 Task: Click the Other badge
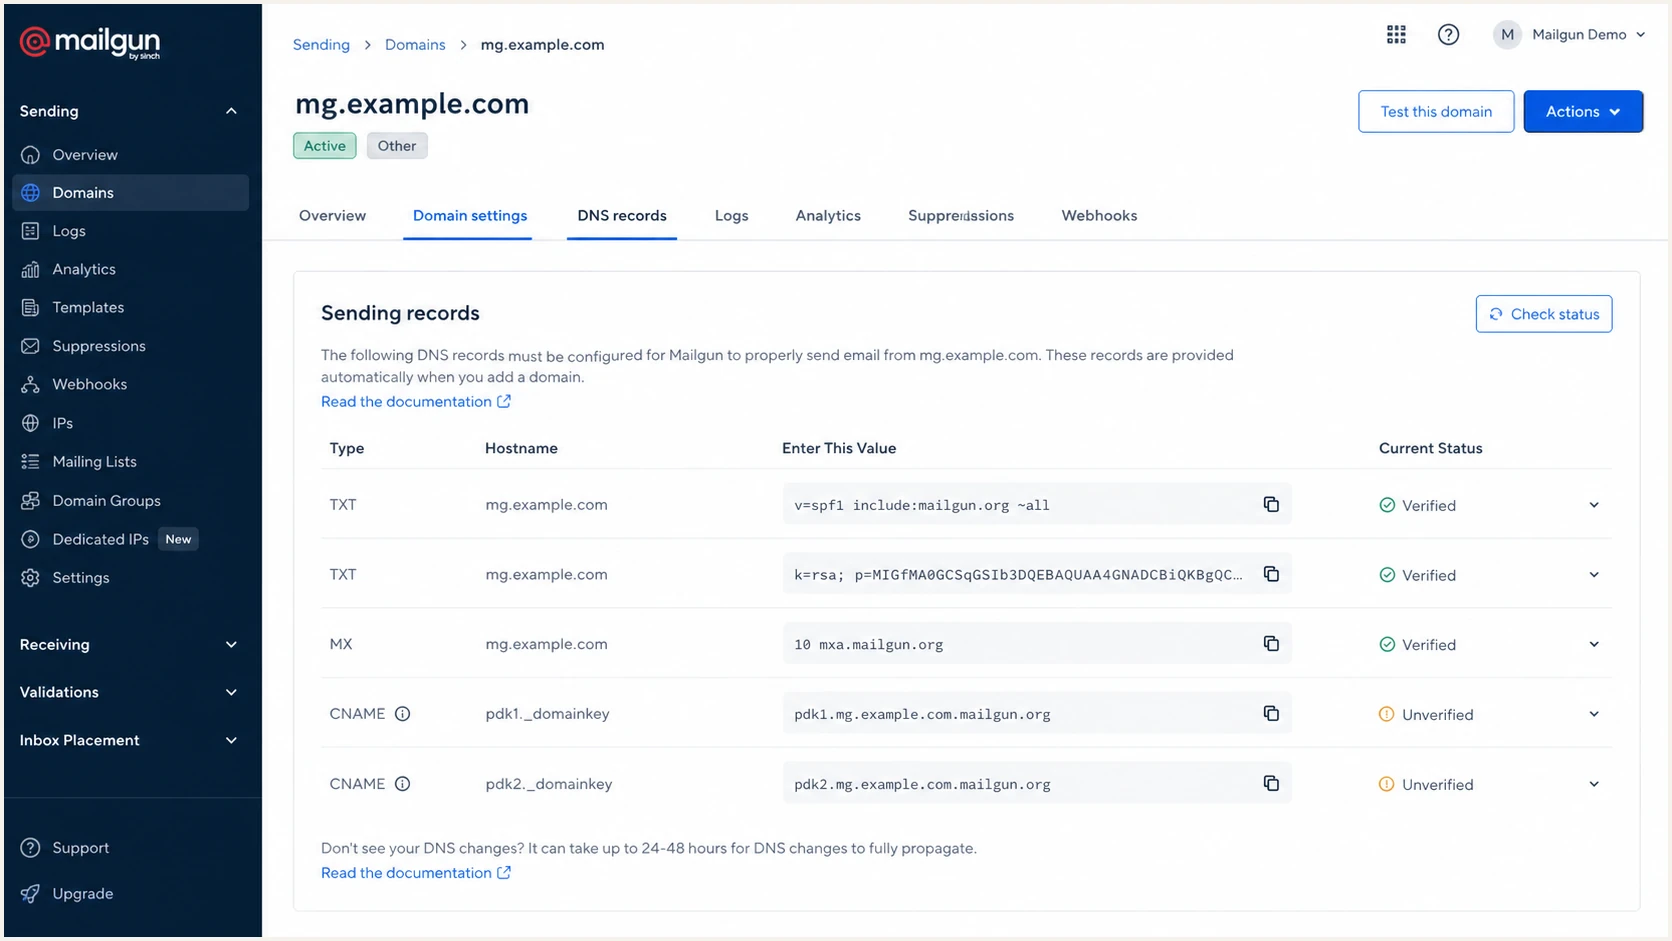397,146
